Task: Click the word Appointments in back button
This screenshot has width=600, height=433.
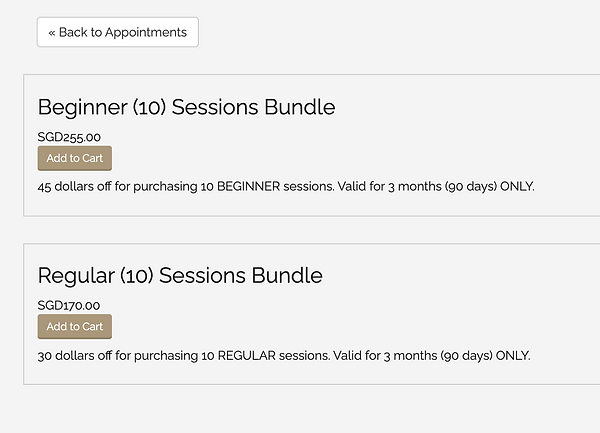Action: click(x=146, y=33)
